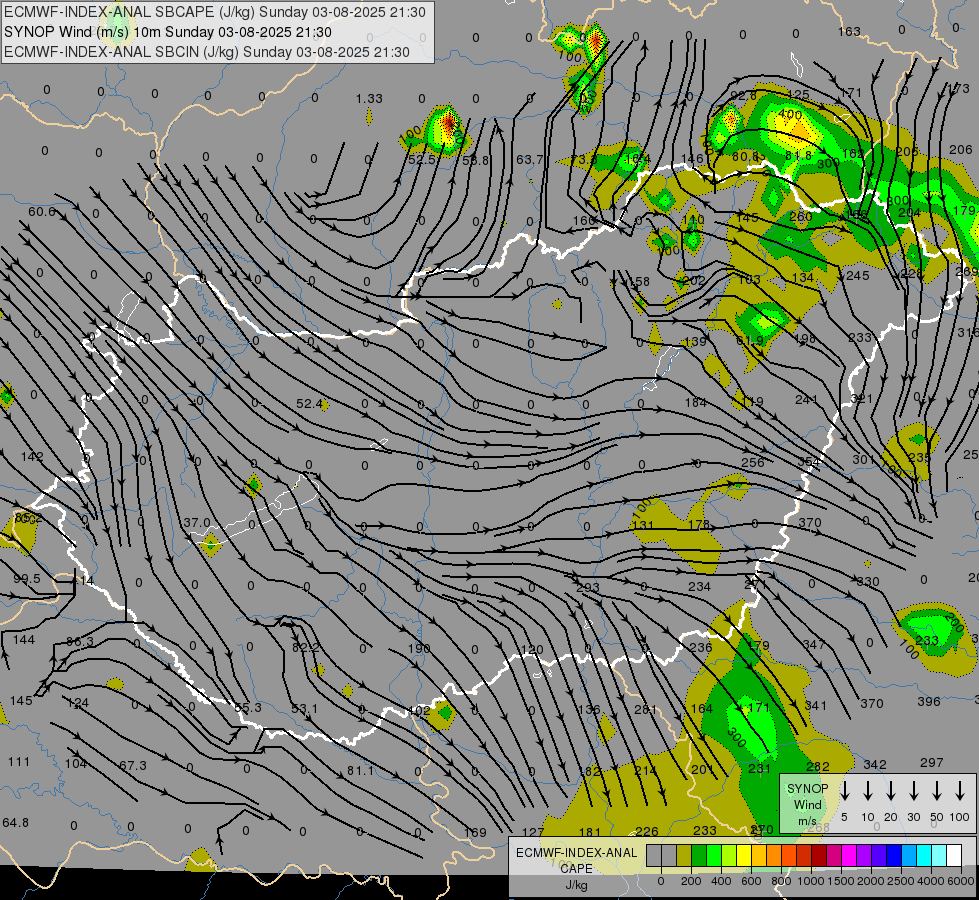Click the 256 value on the map
This screenshot has width=979, height=900.
click(x=752, y=462)
